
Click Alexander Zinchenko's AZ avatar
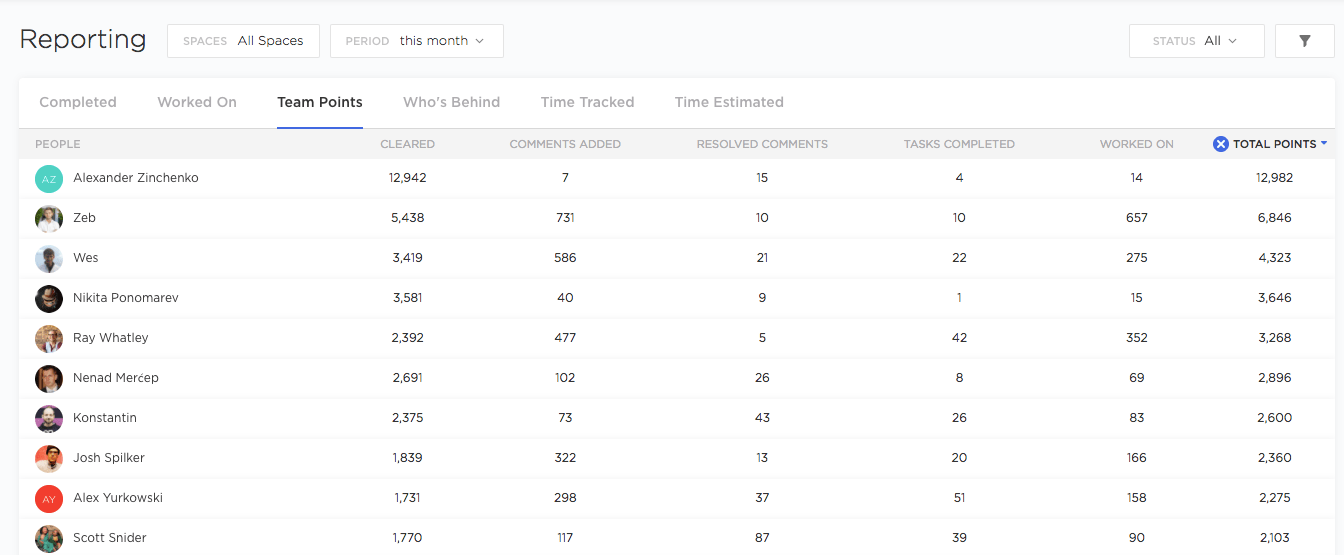[x=49, y=178]
